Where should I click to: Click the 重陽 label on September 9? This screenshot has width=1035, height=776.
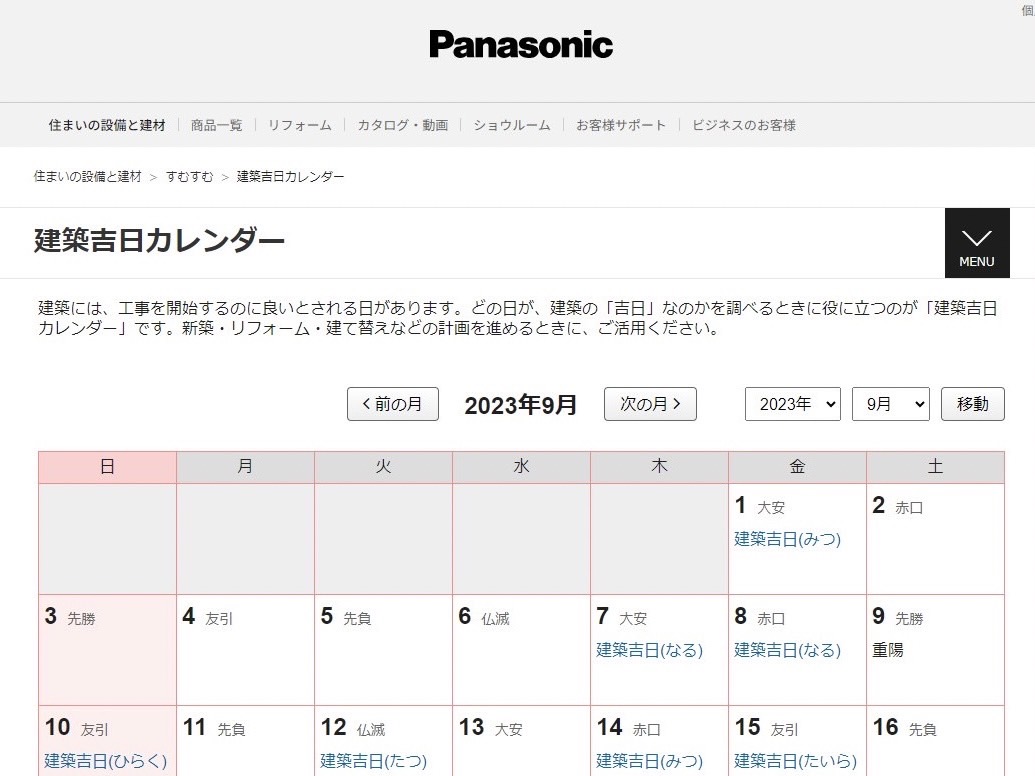point(887,650)
